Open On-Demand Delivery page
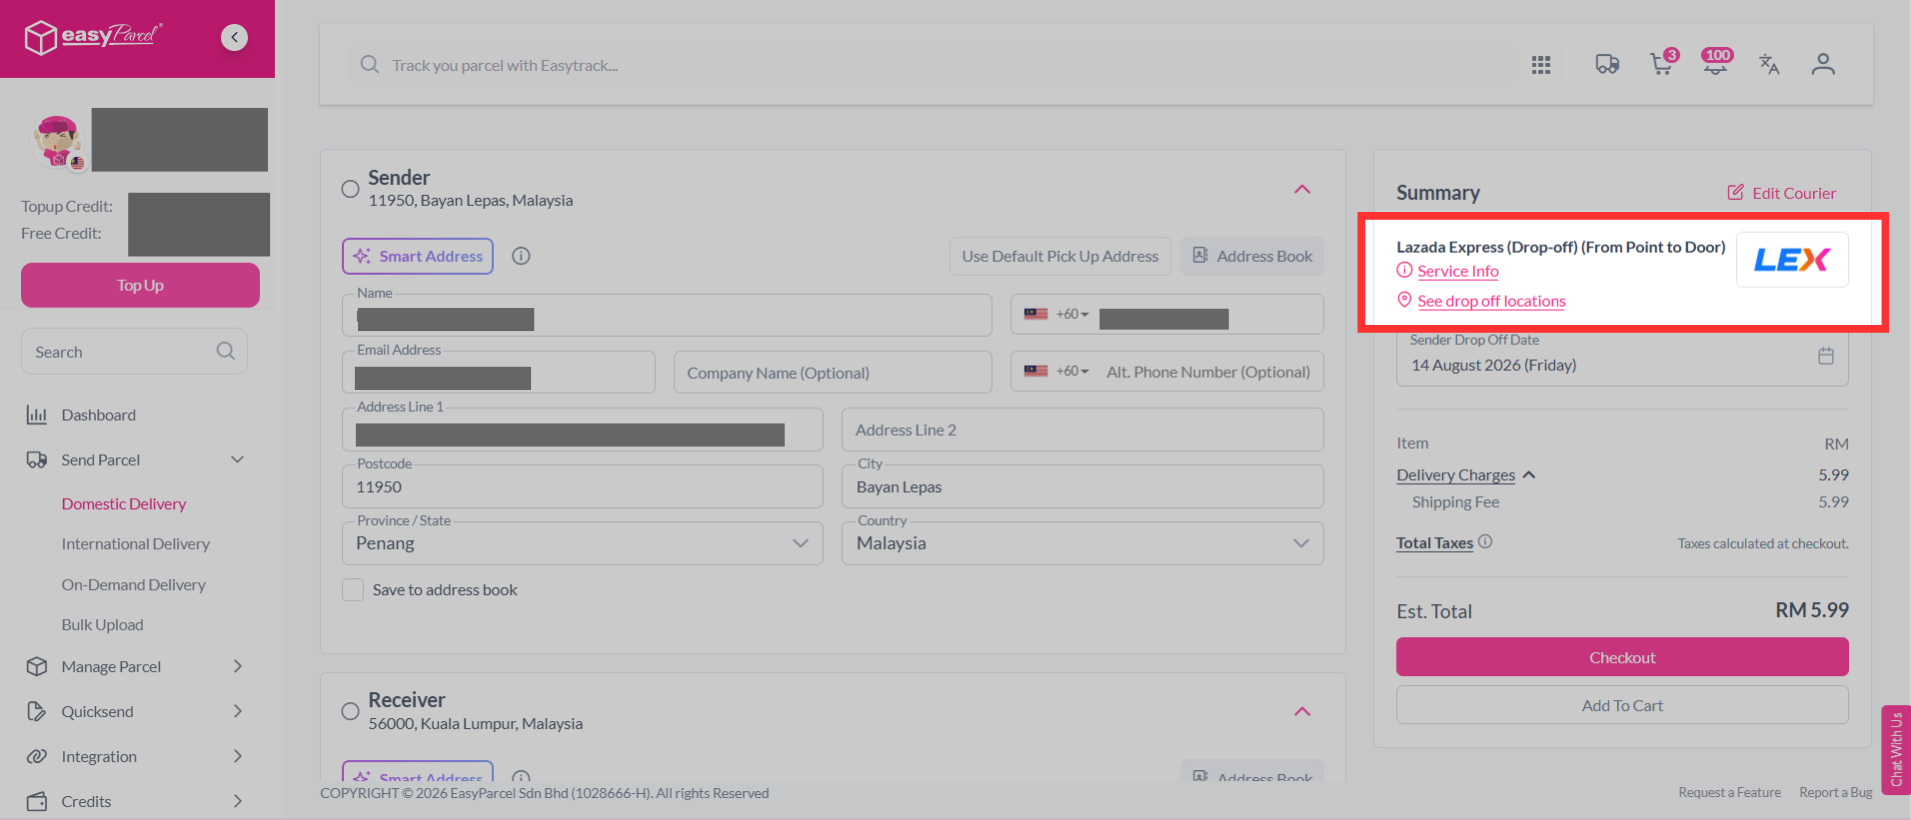The width and height of the screenshot is (1911, 820). tap(134, 585)
